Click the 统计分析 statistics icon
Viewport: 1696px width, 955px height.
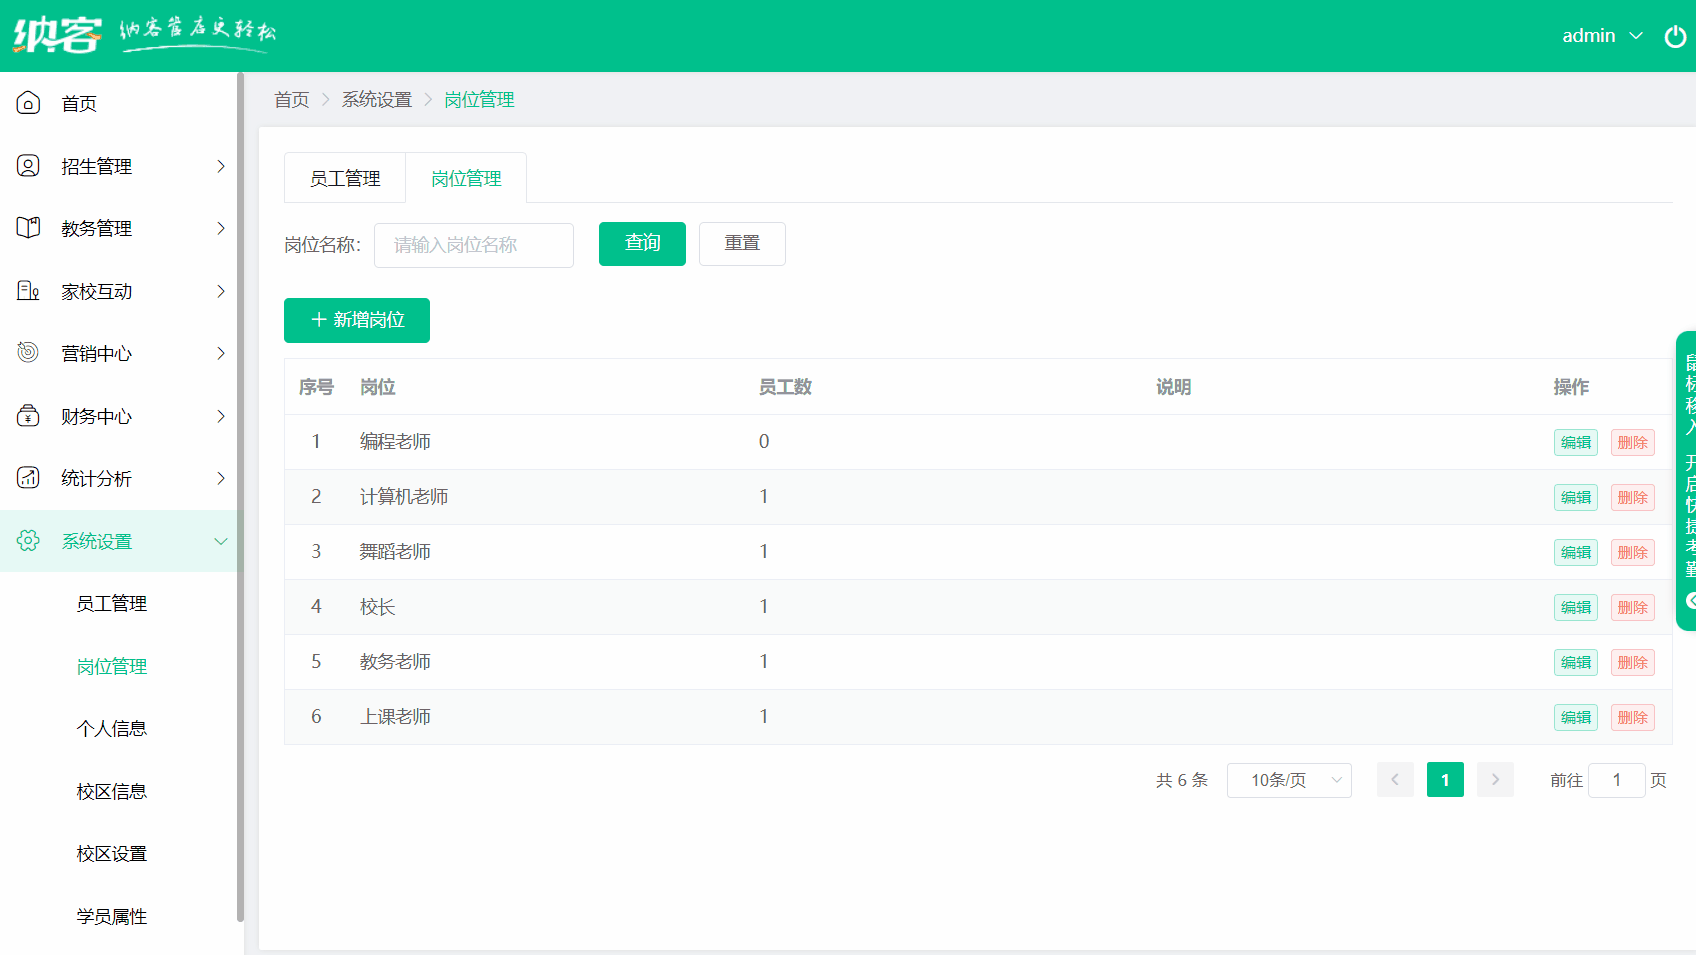pos(28,478)
